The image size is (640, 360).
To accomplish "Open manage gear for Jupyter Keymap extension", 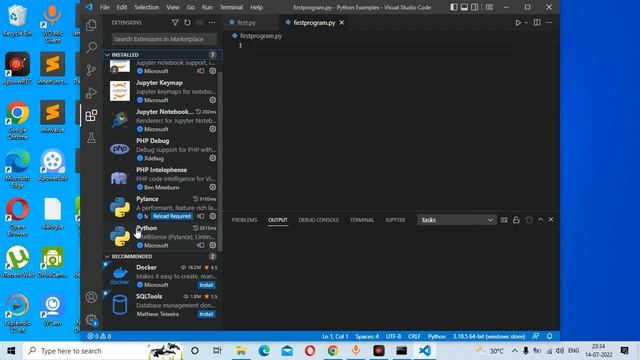I will (213, 100).
